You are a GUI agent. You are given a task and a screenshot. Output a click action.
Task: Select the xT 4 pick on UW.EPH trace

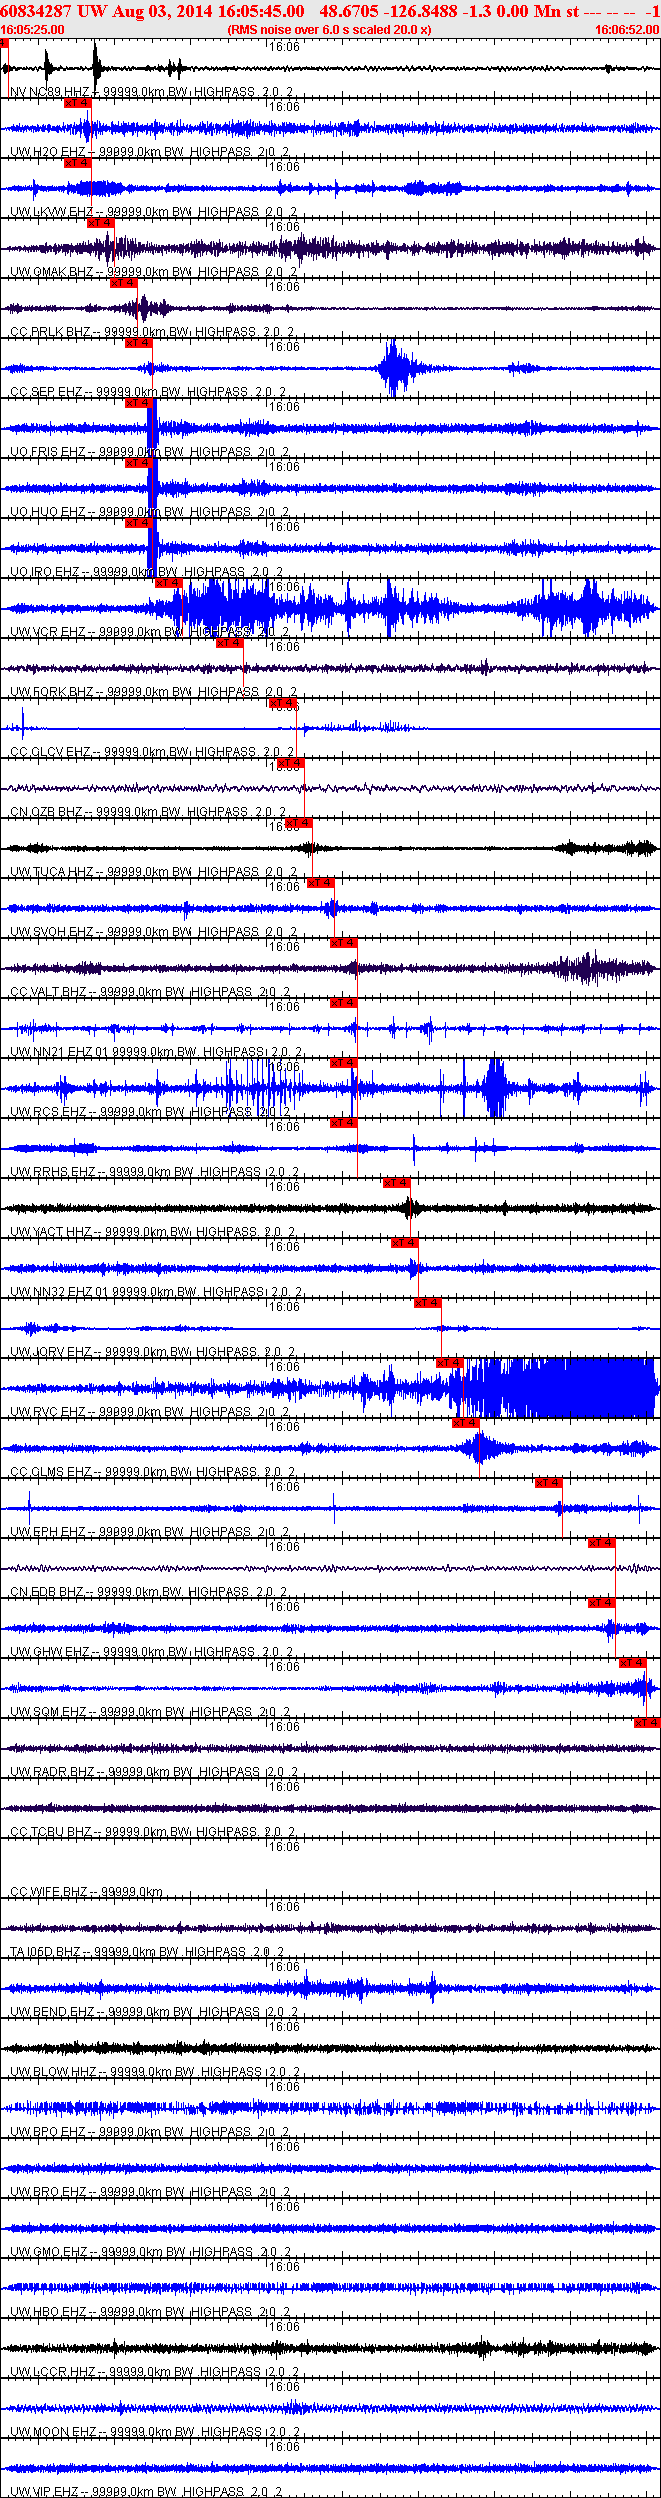(x=548, y=1483)
